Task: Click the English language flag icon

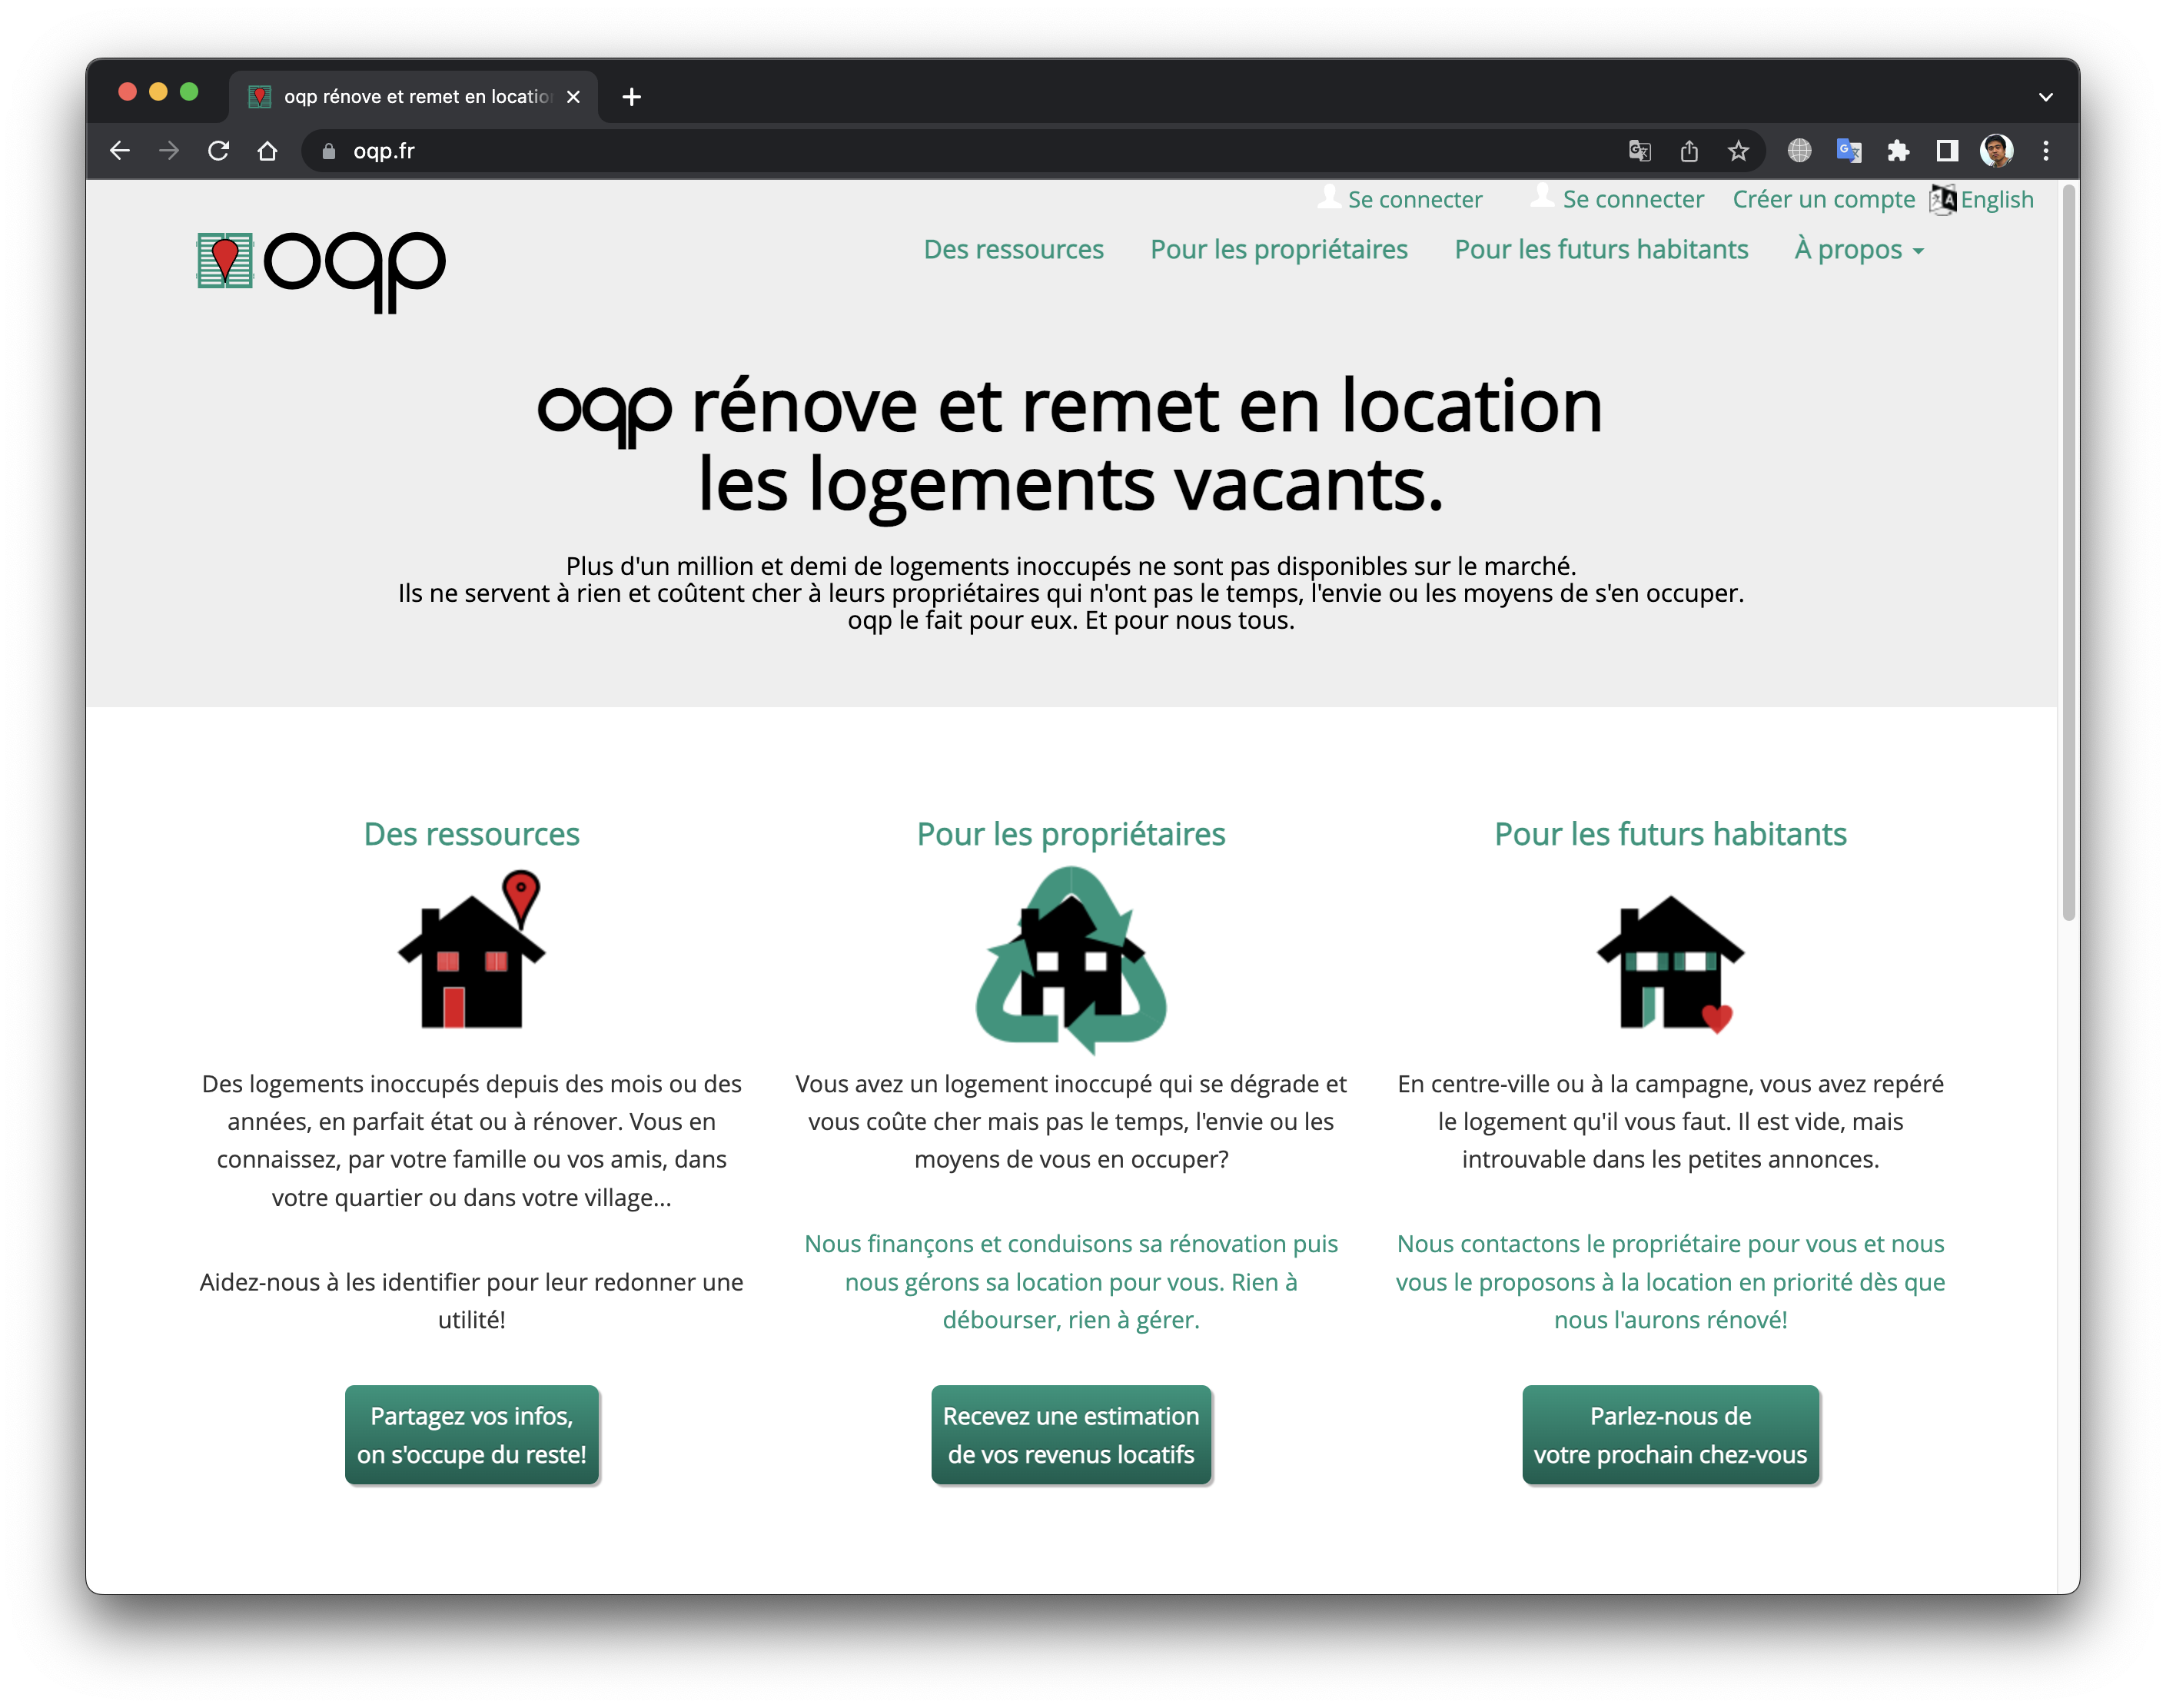Action: point(1942,199)
